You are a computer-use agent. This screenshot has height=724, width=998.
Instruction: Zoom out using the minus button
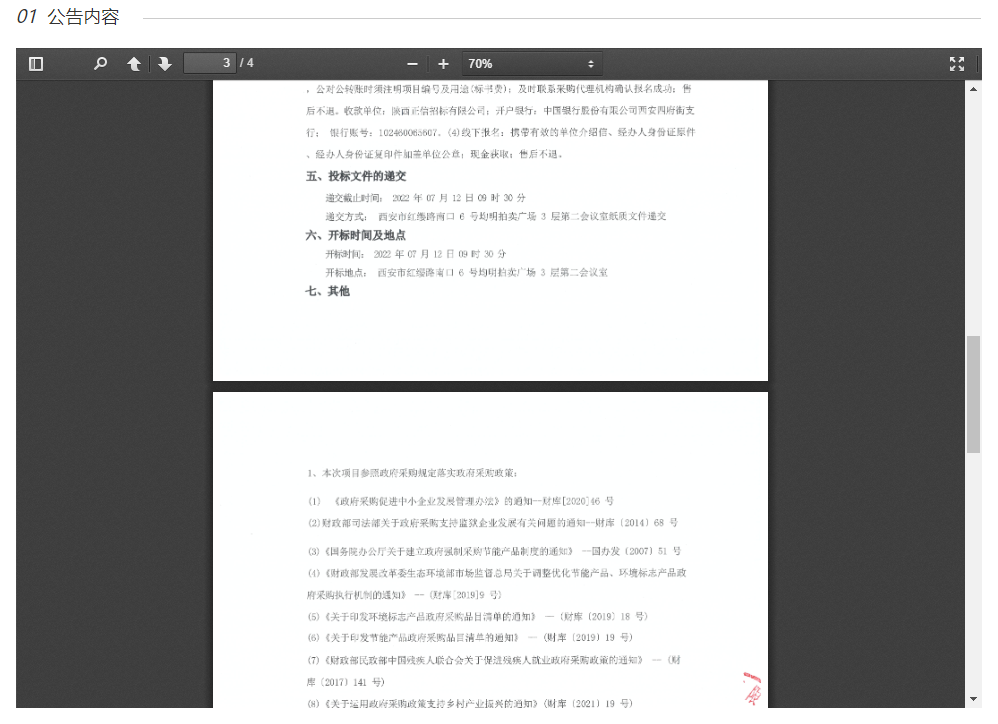pos(412,64)
